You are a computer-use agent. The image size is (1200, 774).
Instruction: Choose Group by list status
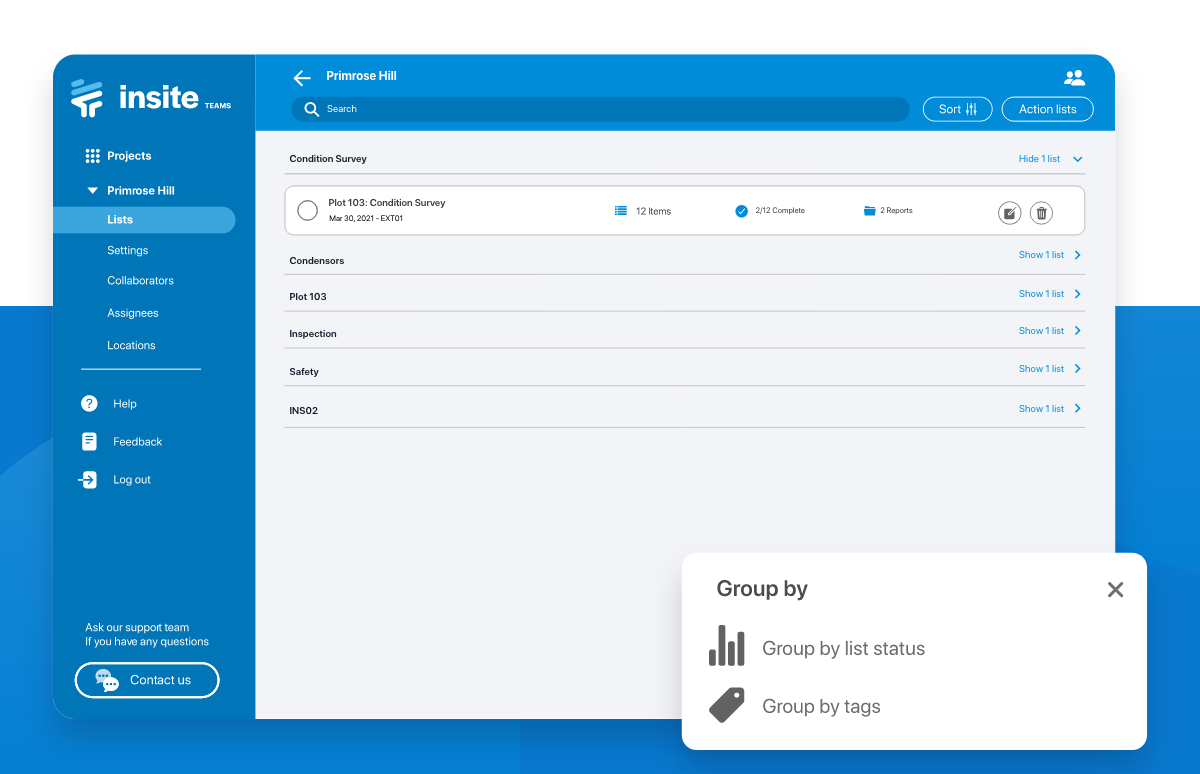click(x=843, y=648)
